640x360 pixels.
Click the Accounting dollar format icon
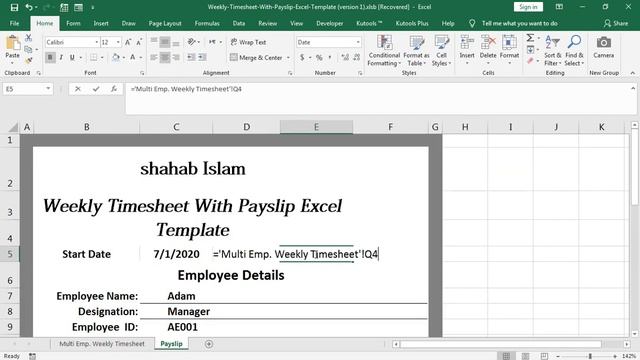[302, 58]
